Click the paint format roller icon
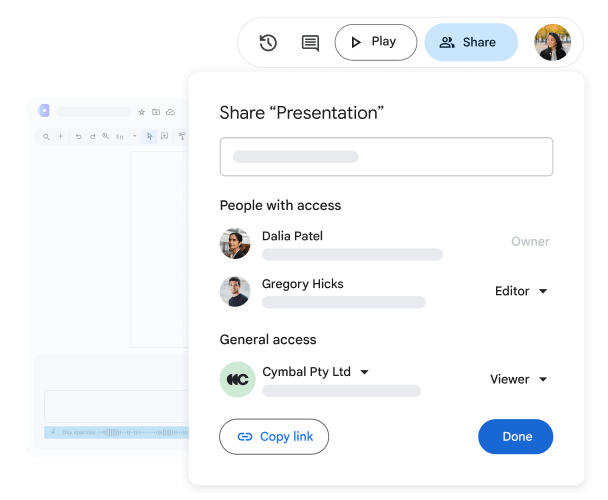Image resolution: width=608 pixels, height=500 pixels. (x=182, y=136)
